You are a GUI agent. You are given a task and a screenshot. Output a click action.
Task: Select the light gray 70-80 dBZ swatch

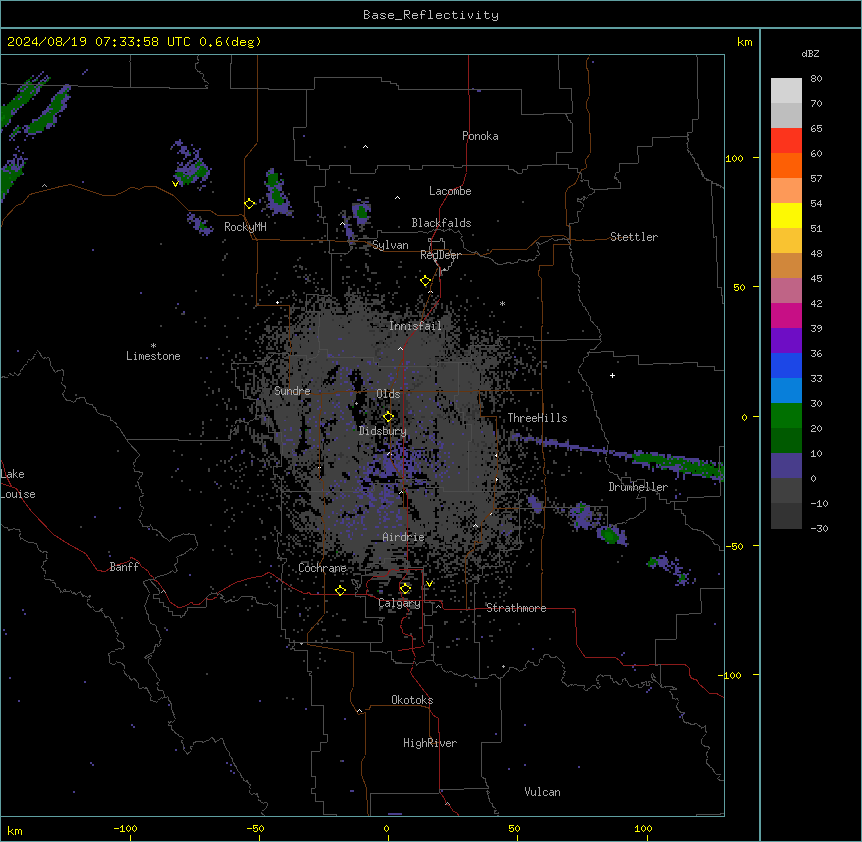[x=786, y=91]
